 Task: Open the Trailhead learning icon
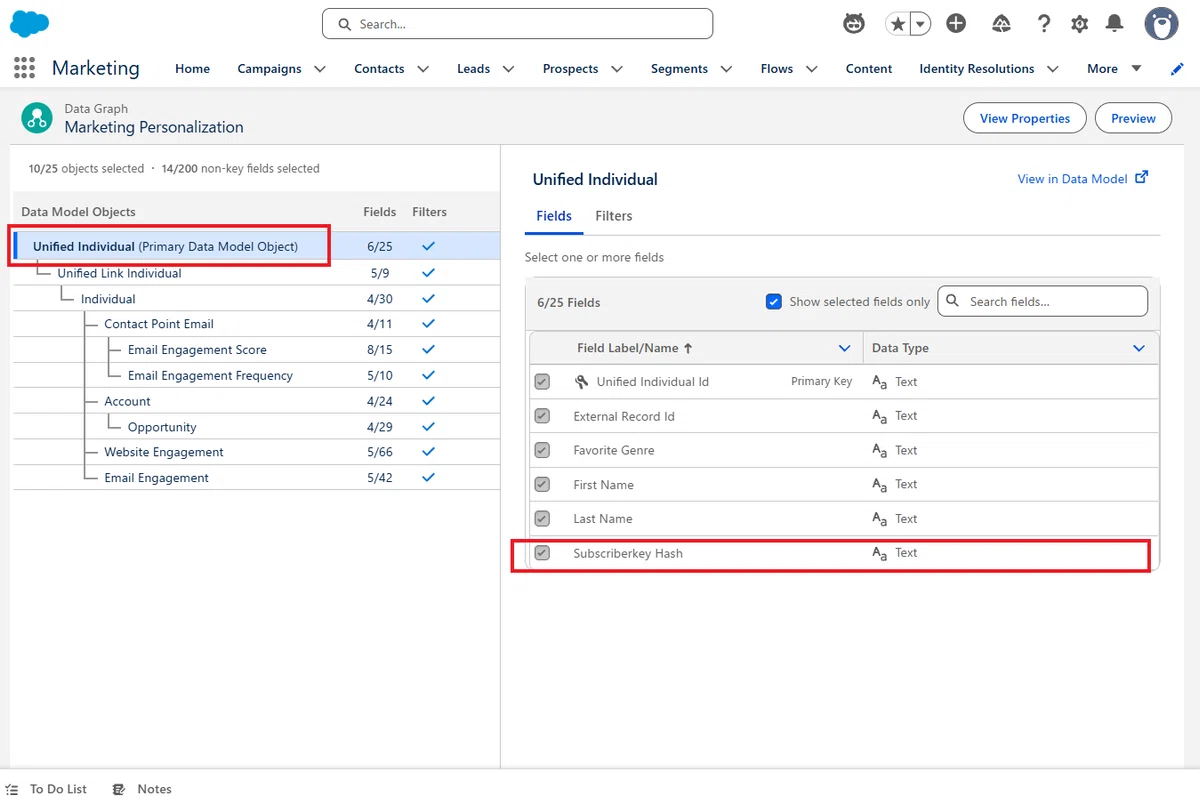click(x=1001, y=23)
